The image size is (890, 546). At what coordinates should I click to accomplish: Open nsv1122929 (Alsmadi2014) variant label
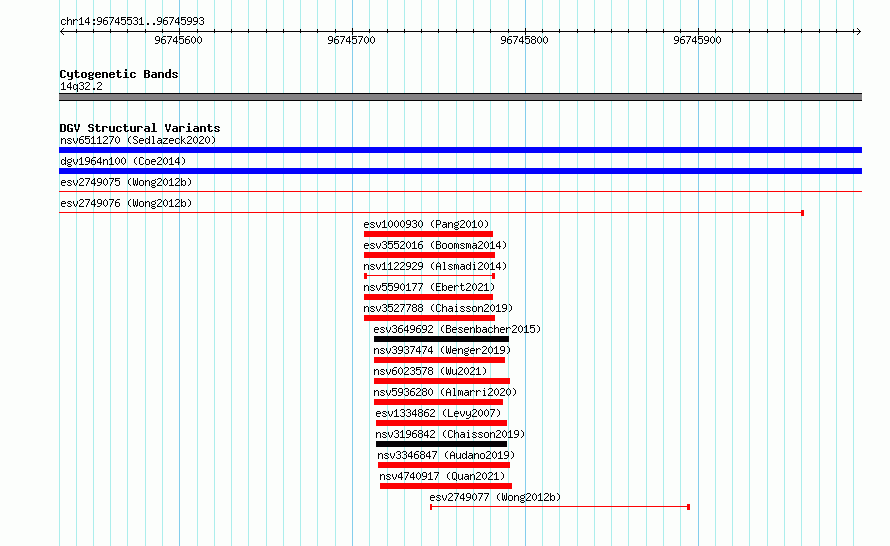point(435,266)
